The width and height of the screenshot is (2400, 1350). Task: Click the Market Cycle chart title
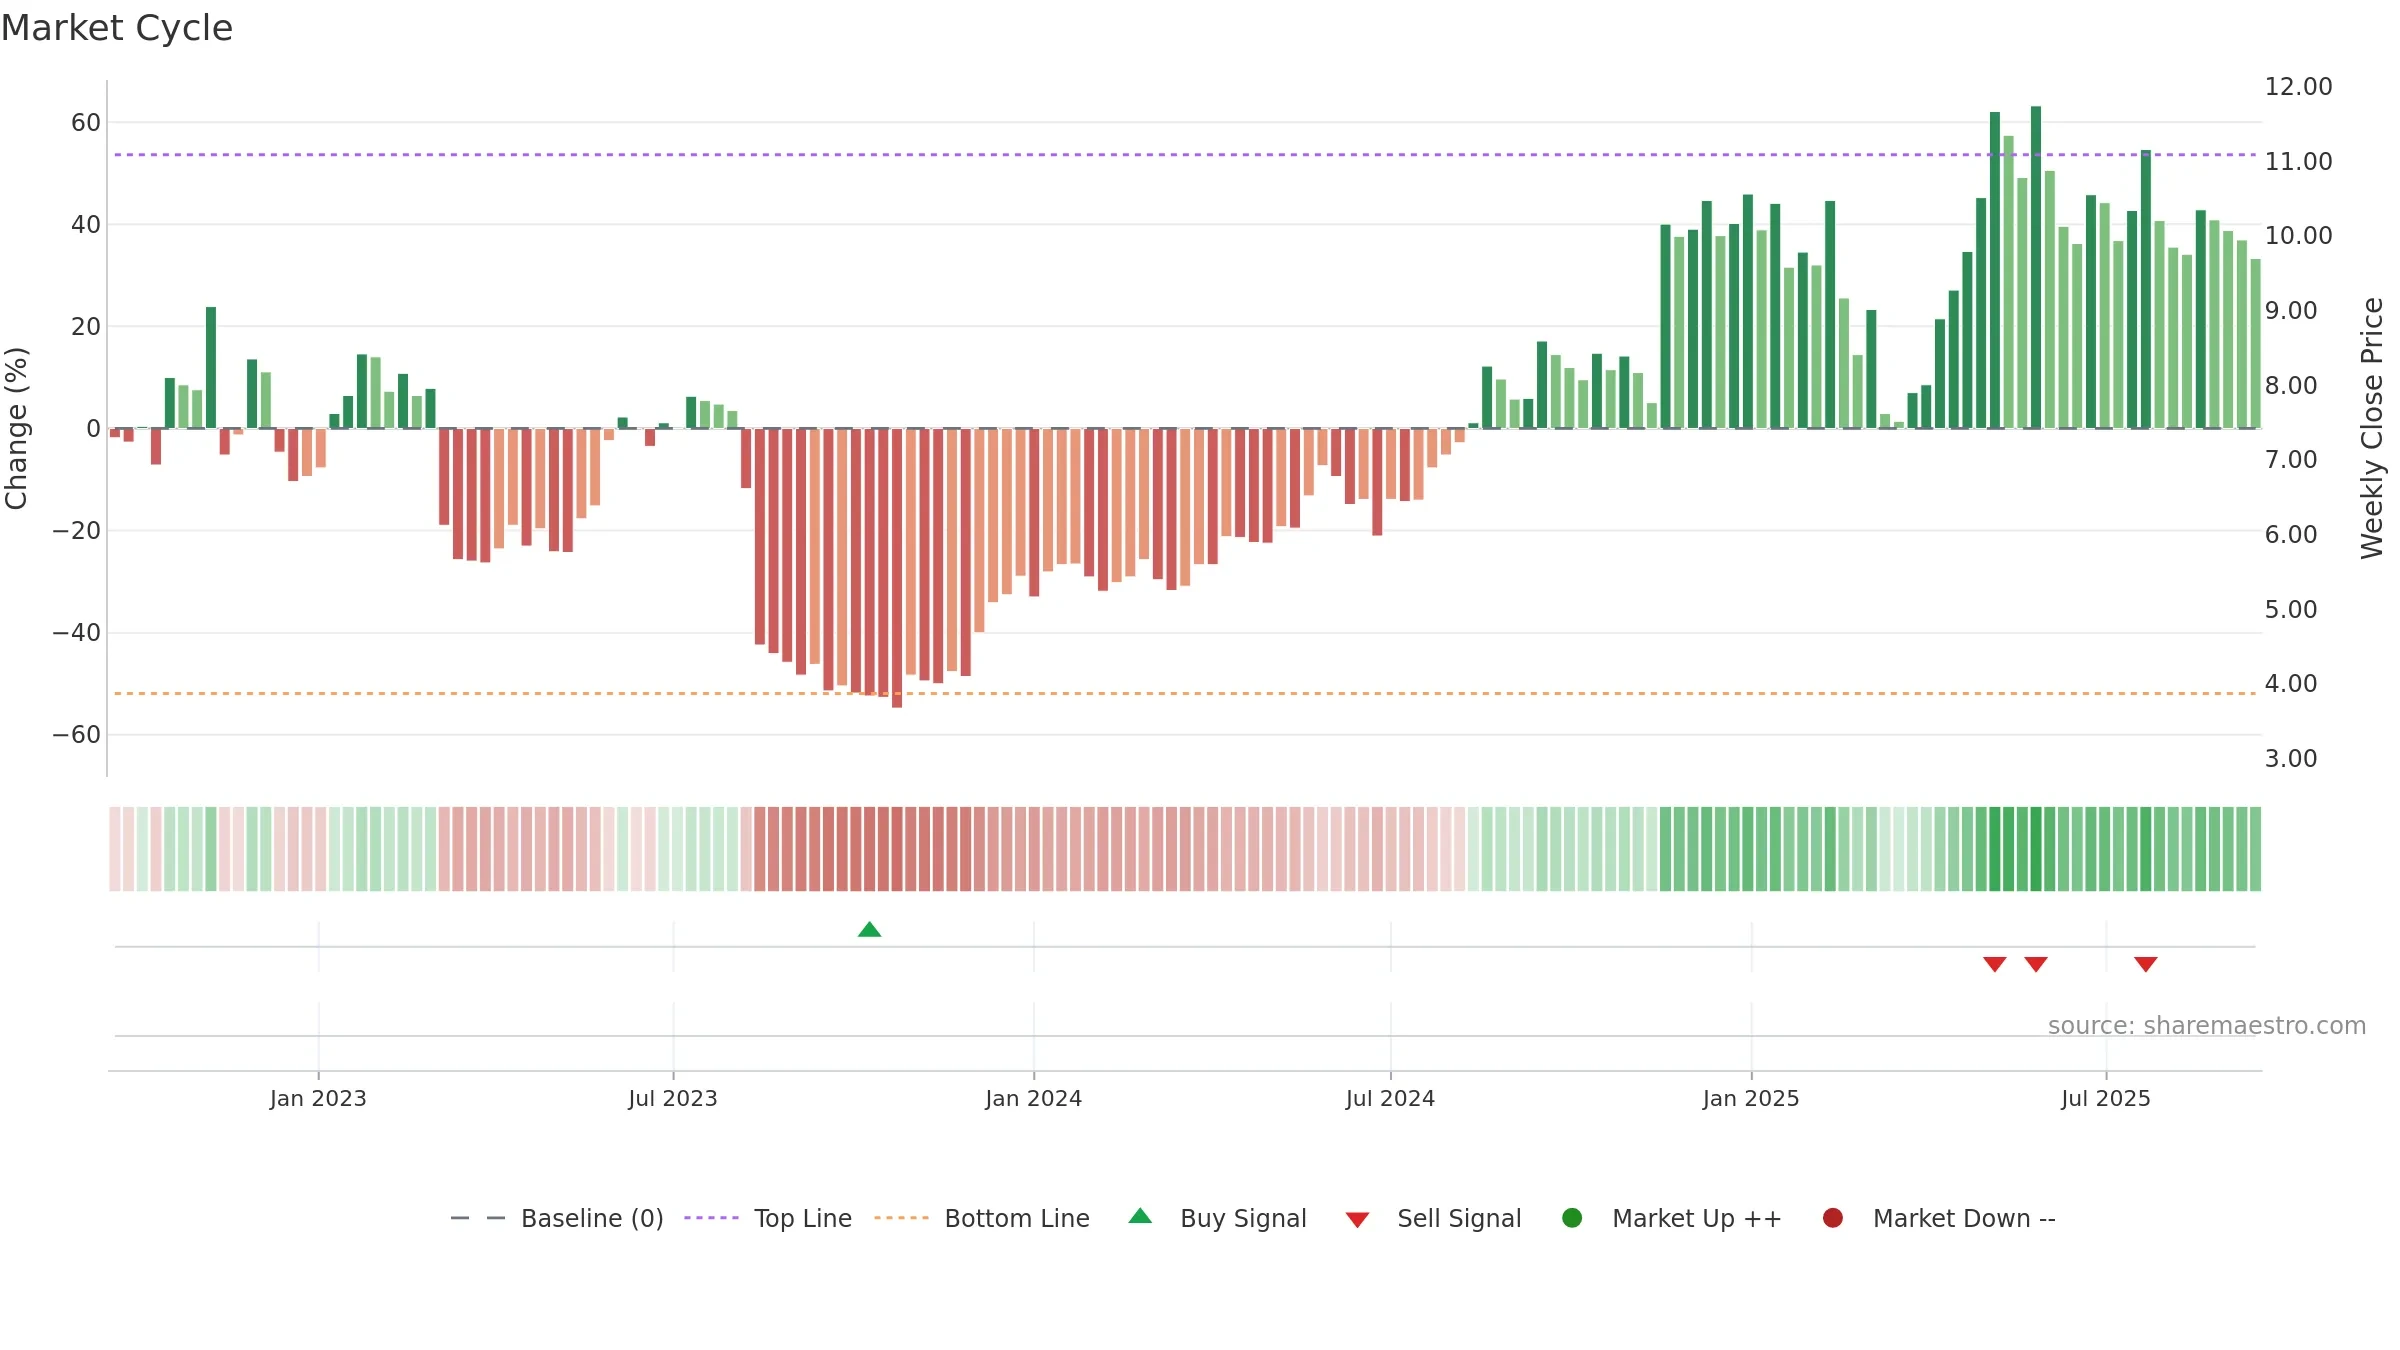click(x=117, y=28)
